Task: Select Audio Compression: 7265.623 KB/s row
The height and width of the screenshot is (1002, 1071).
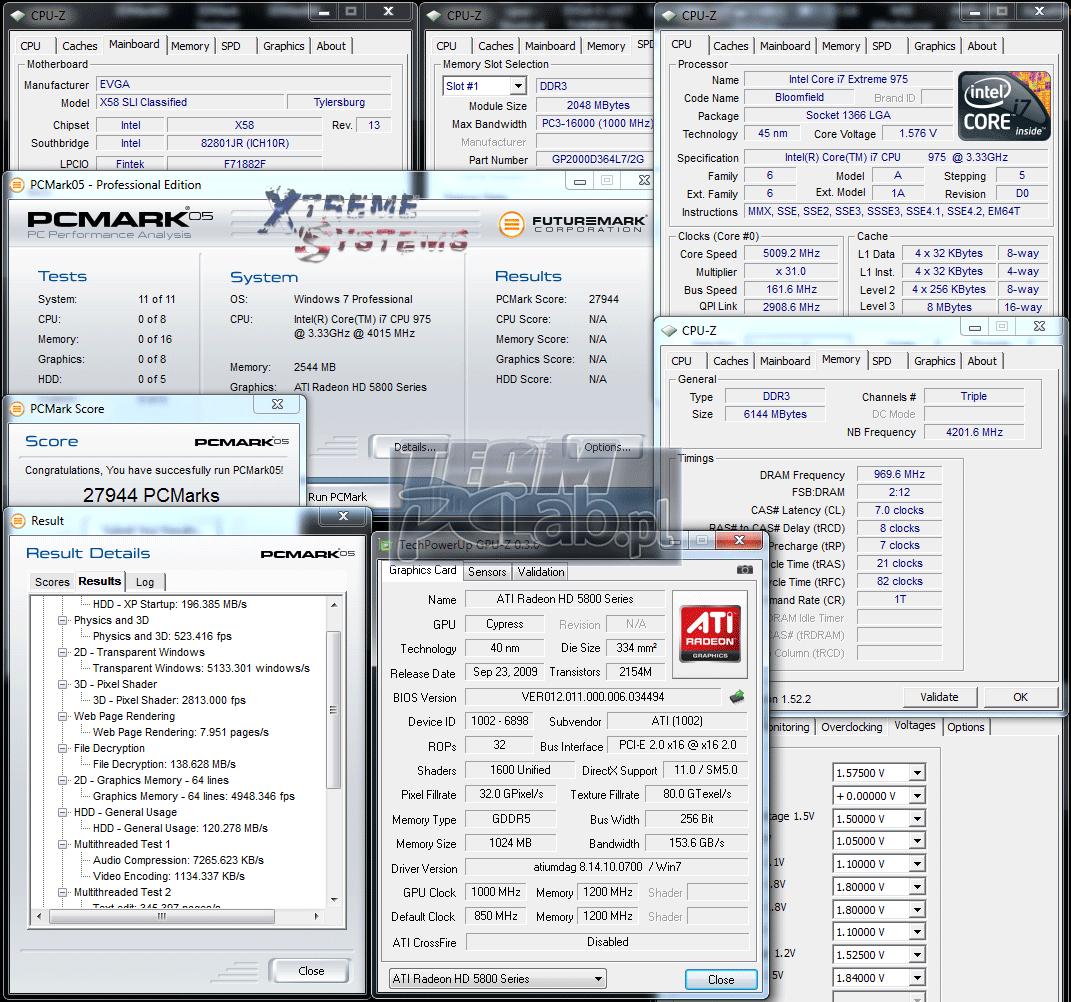Action: coord(178,861)
